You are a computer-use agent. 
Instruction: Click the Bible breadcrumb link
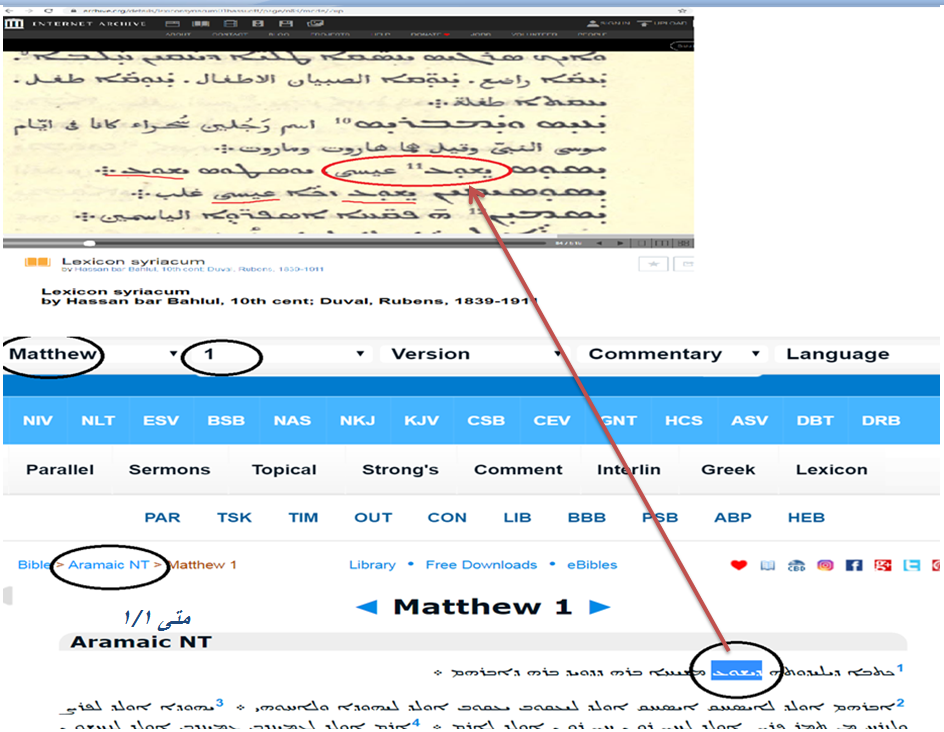[34, 565]
